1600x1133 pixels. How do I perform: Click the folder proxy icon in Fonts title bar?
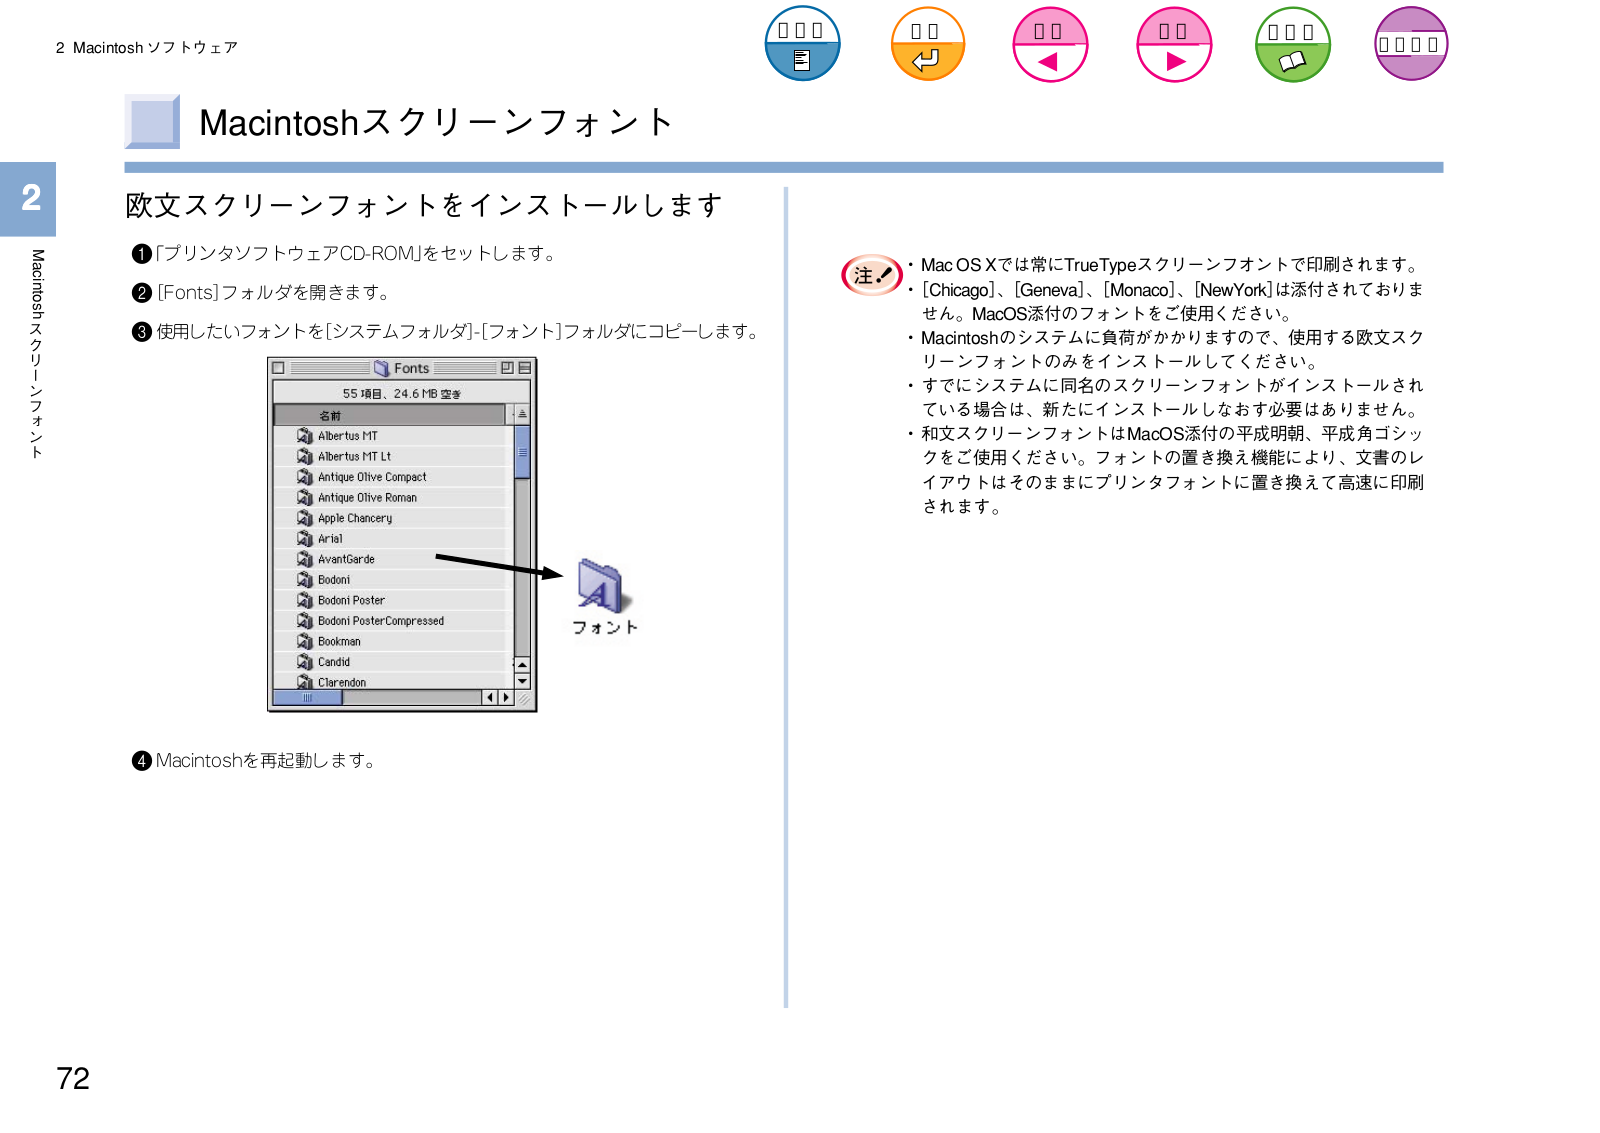[x=381, y=368]
